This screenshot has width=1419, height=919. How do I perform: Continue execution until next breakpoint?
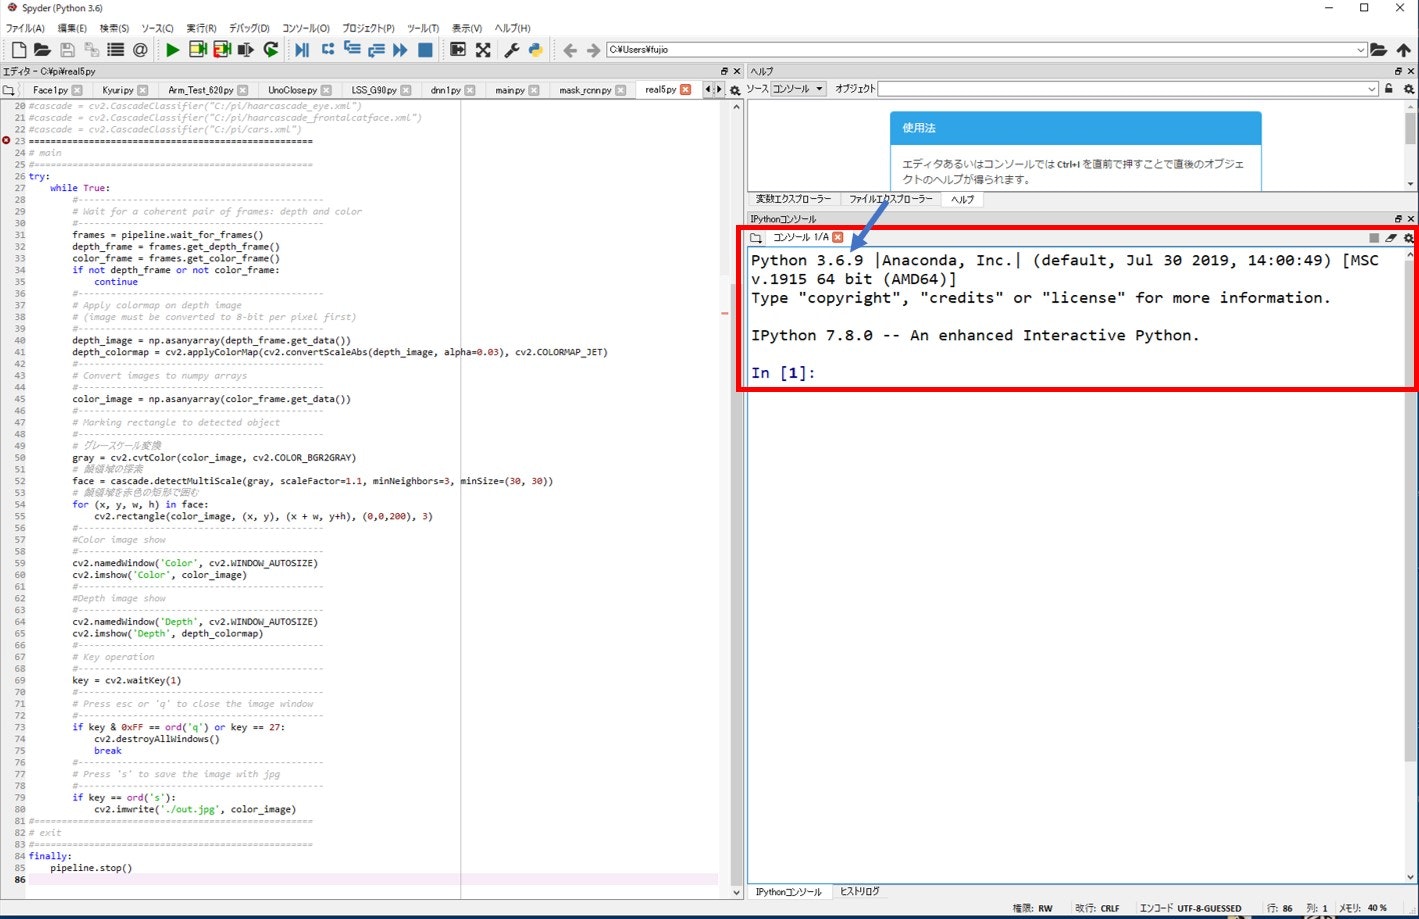(400, 50)
